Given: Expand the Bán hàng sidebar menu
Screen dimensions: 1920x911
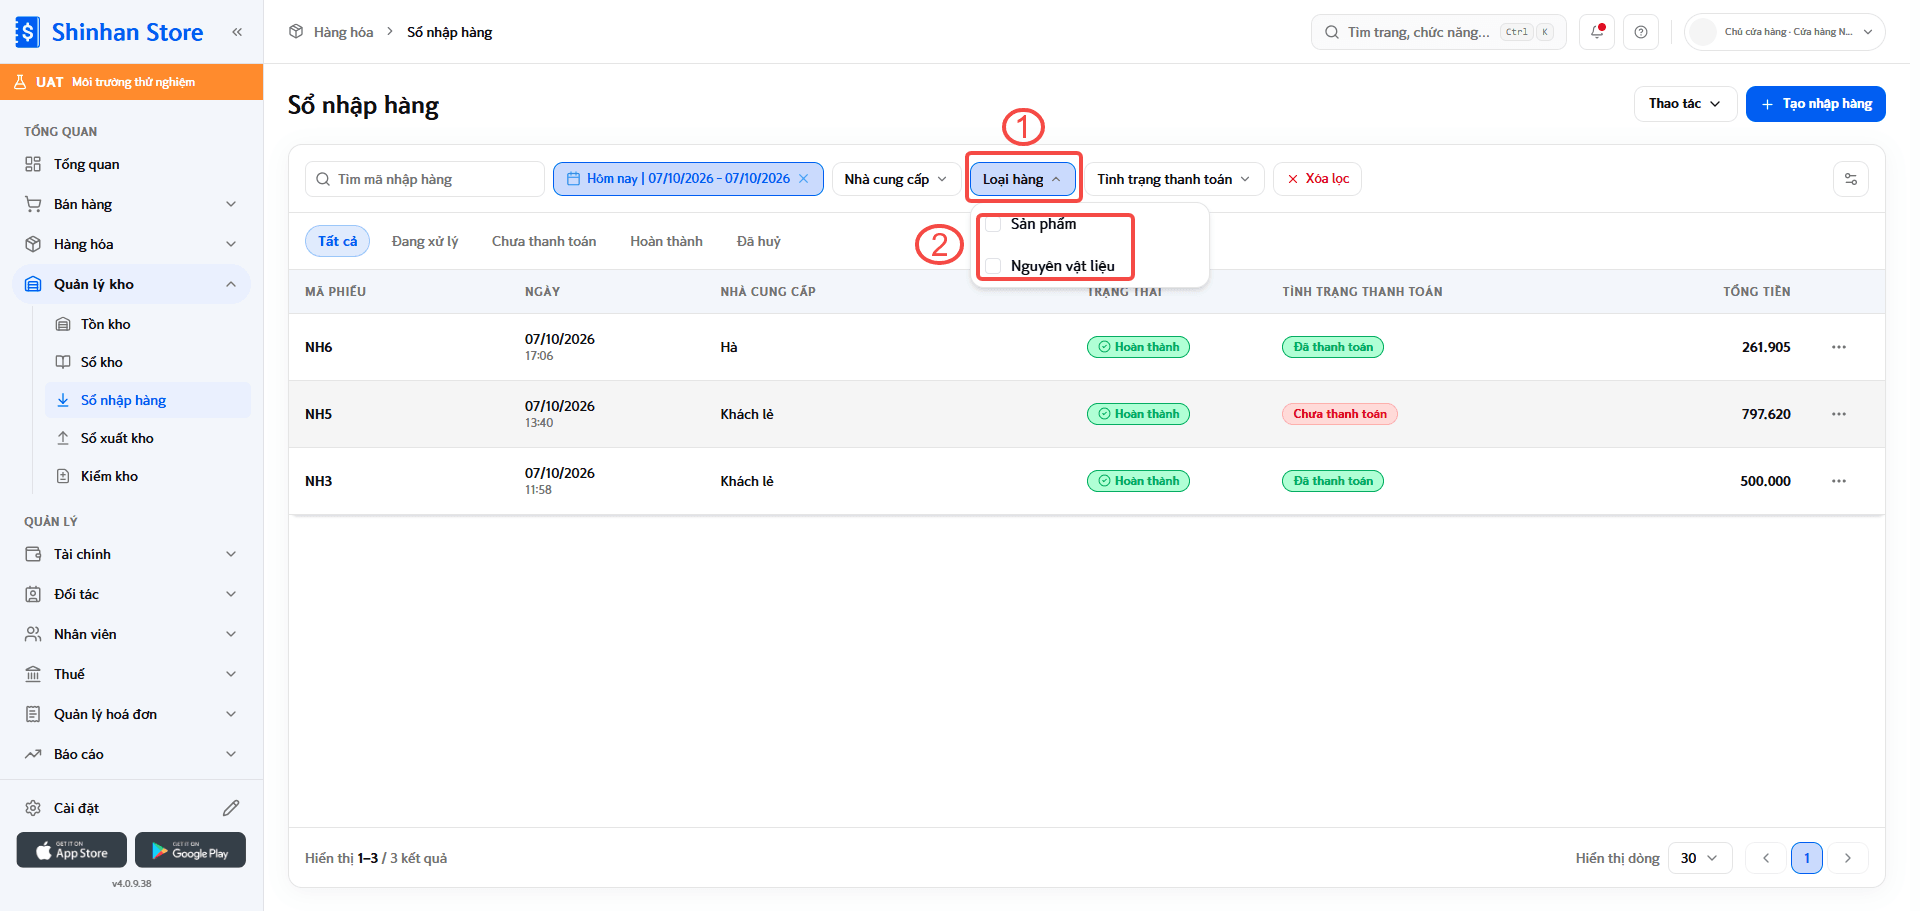Looking at the screenshot, I should (131, 204).
